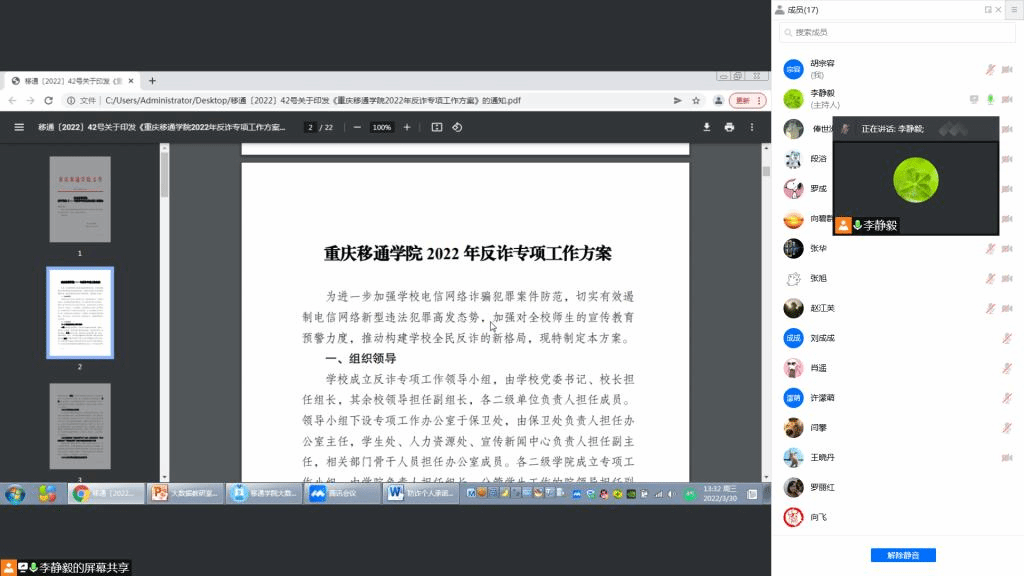Click the rotate counterclockwise icon in PDF toolbar
Viewport: 1024px width, 576px height.
click(x=457, y=127)
